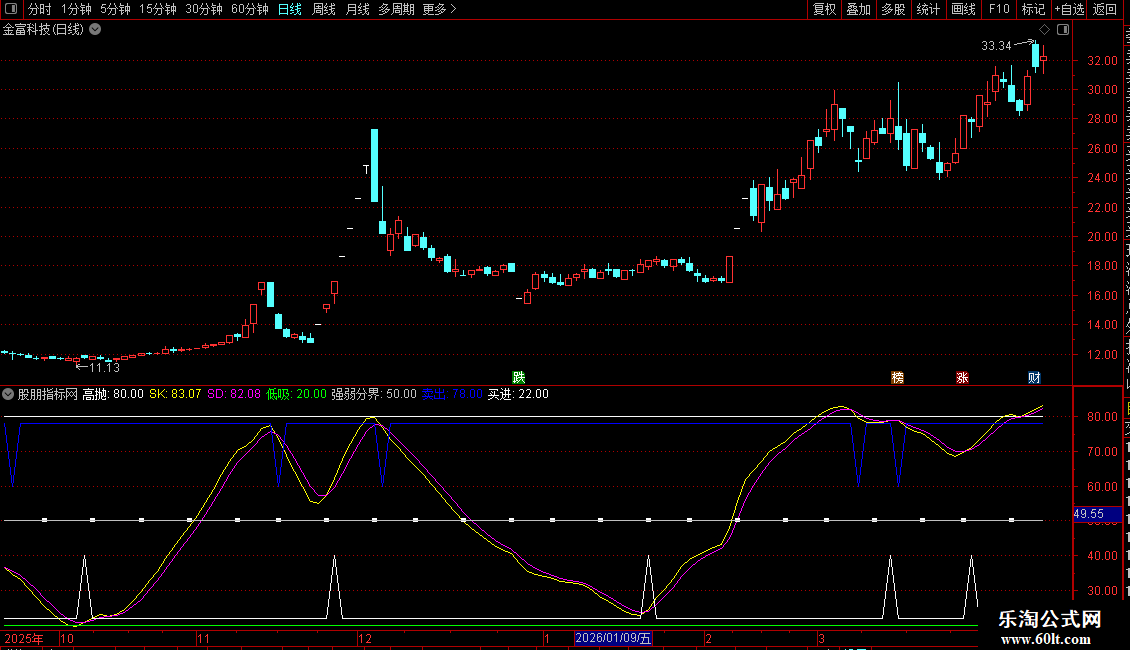This screenshot has width=1130, height=650.
Task: Click the 卖出: 78.00 indicator value
Action: click(452, 394)
